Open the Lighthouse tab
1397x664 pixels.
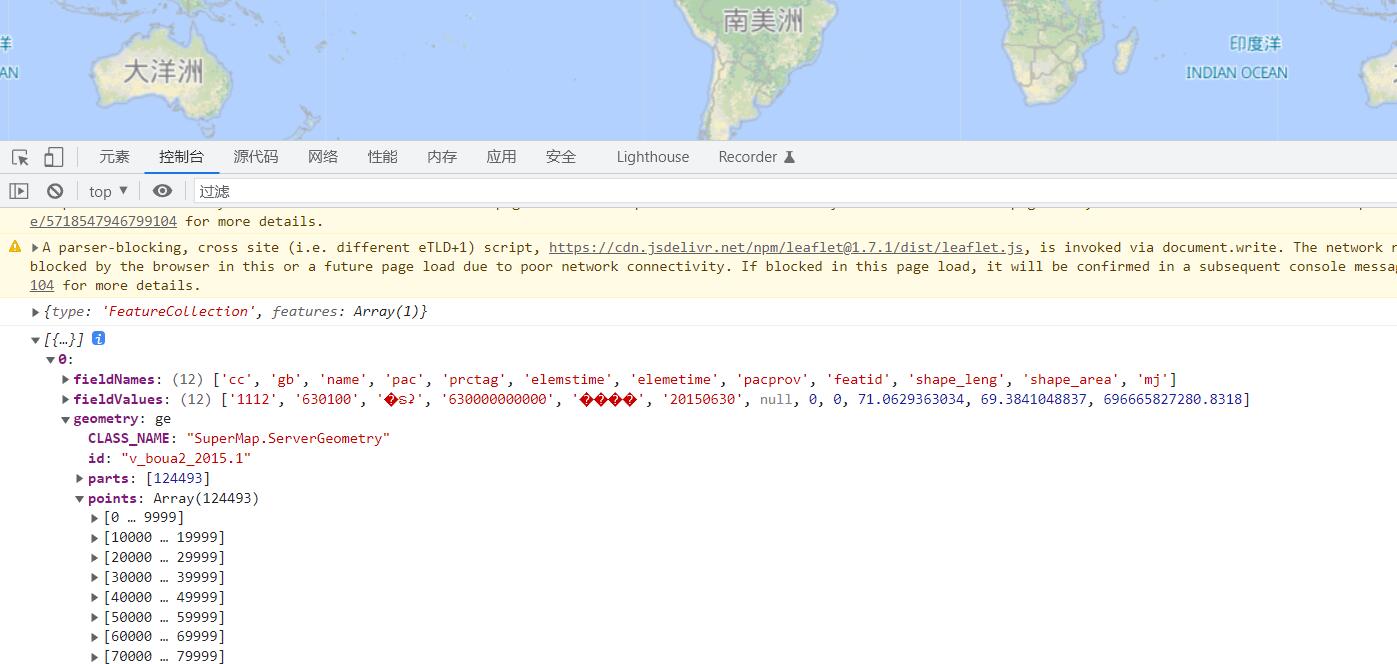(x=653, y=157)
